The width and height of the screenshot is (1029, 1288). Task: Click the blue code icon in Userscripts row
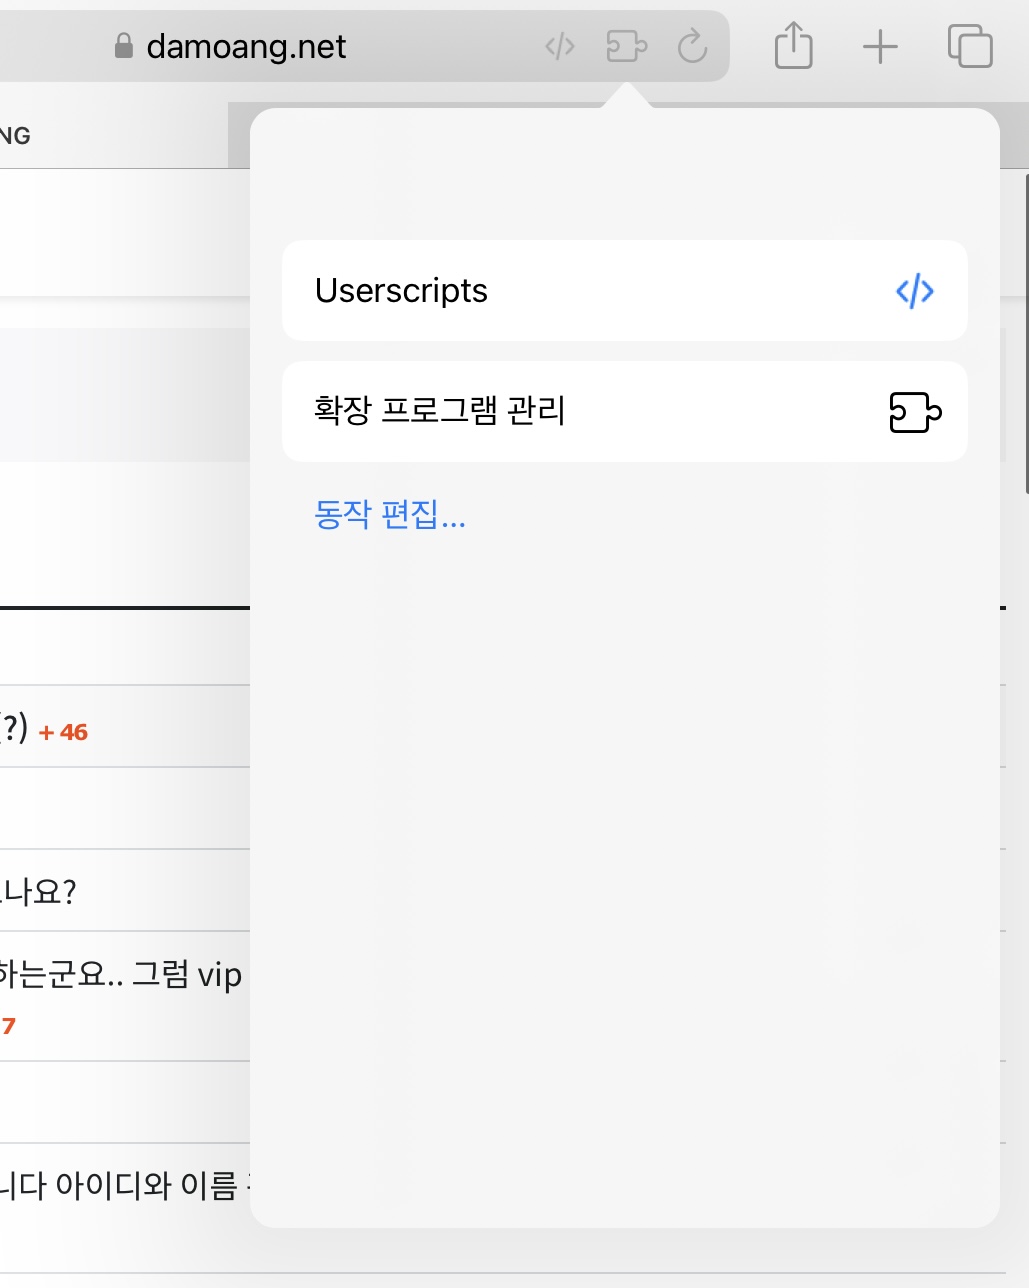pyautogui.click(x=915, y=291)
